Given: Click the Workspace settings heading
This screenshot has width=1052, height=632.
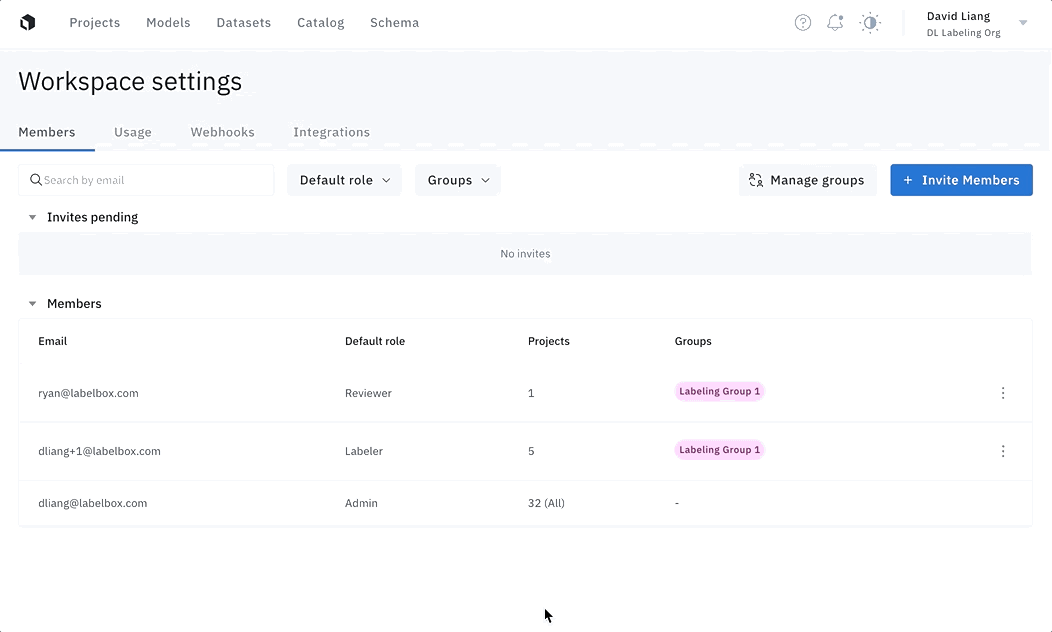Looking at the screenshot, I should tap(130, 81).
